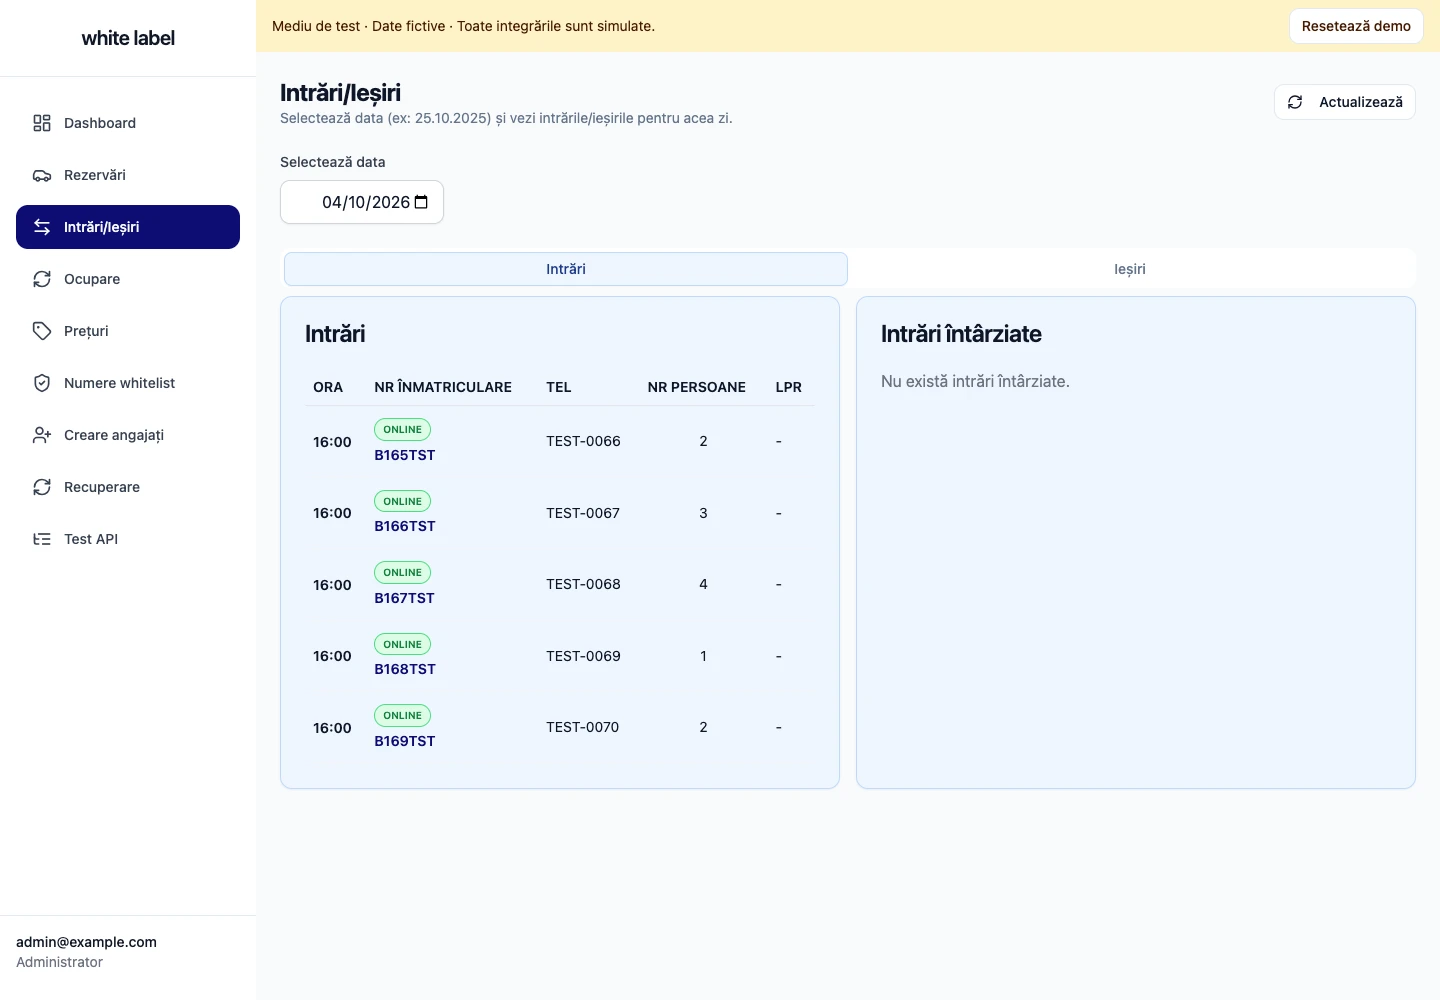1440x1000 pixels.
Task: Click the Actualizează label
Action: click(x=1361, y=102)
